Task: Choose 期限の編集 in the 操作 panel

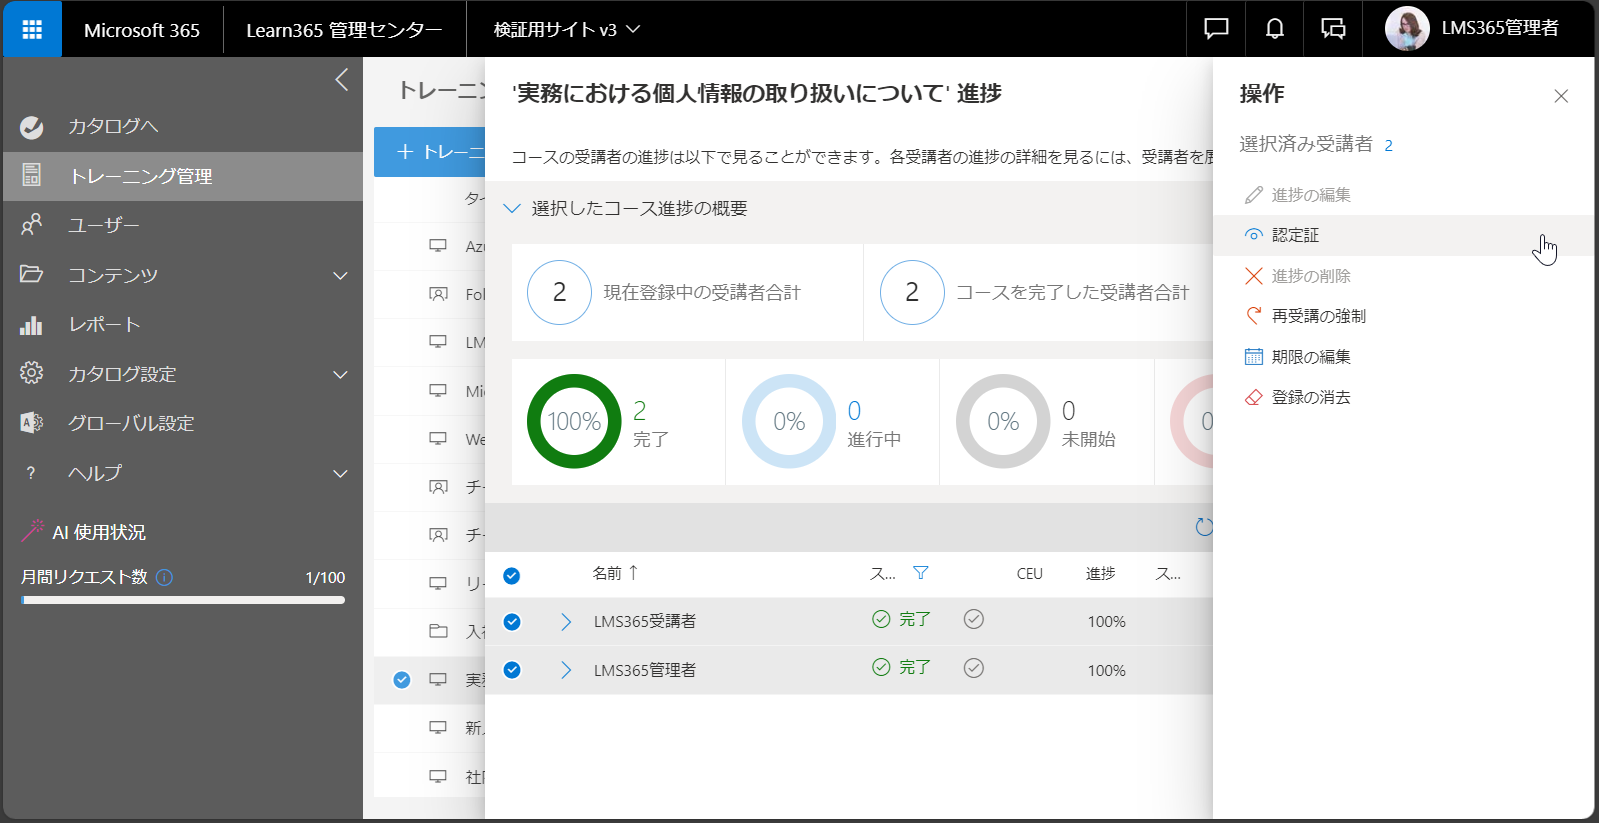Action: pos(1403,357)
